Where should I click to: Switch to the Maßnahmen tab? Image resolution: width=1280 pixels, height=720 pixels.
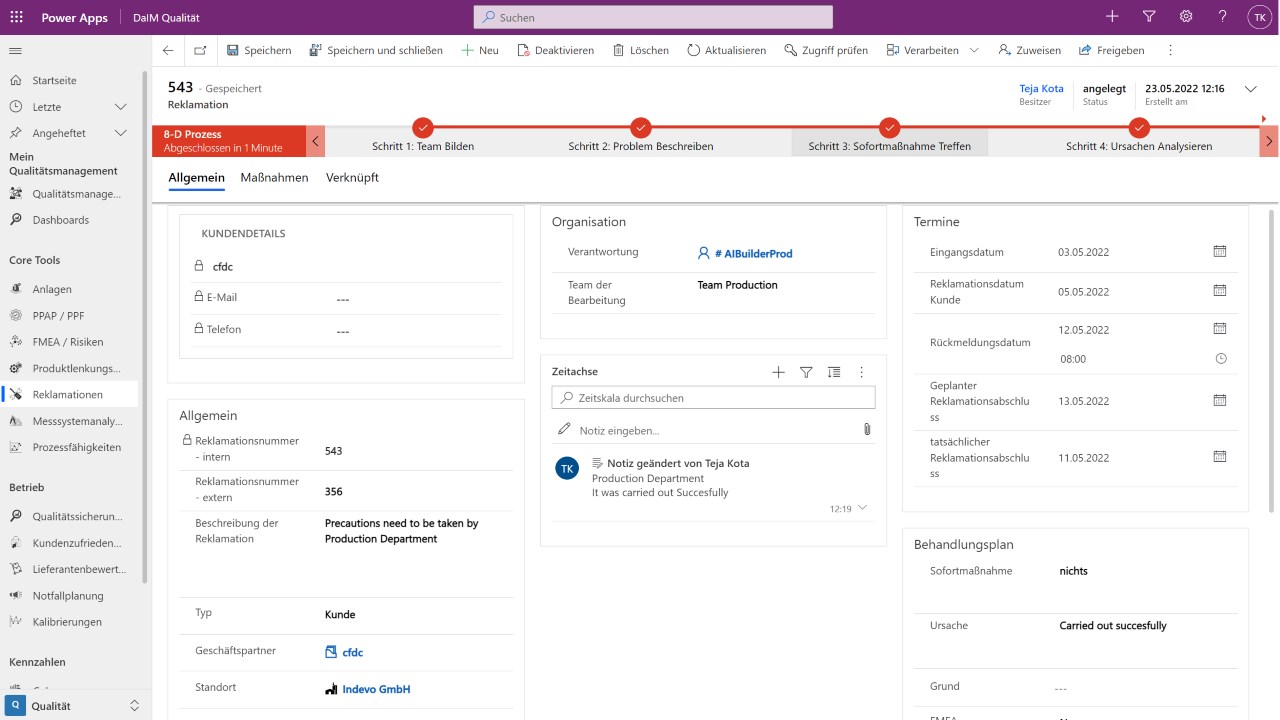coord(274,178)
